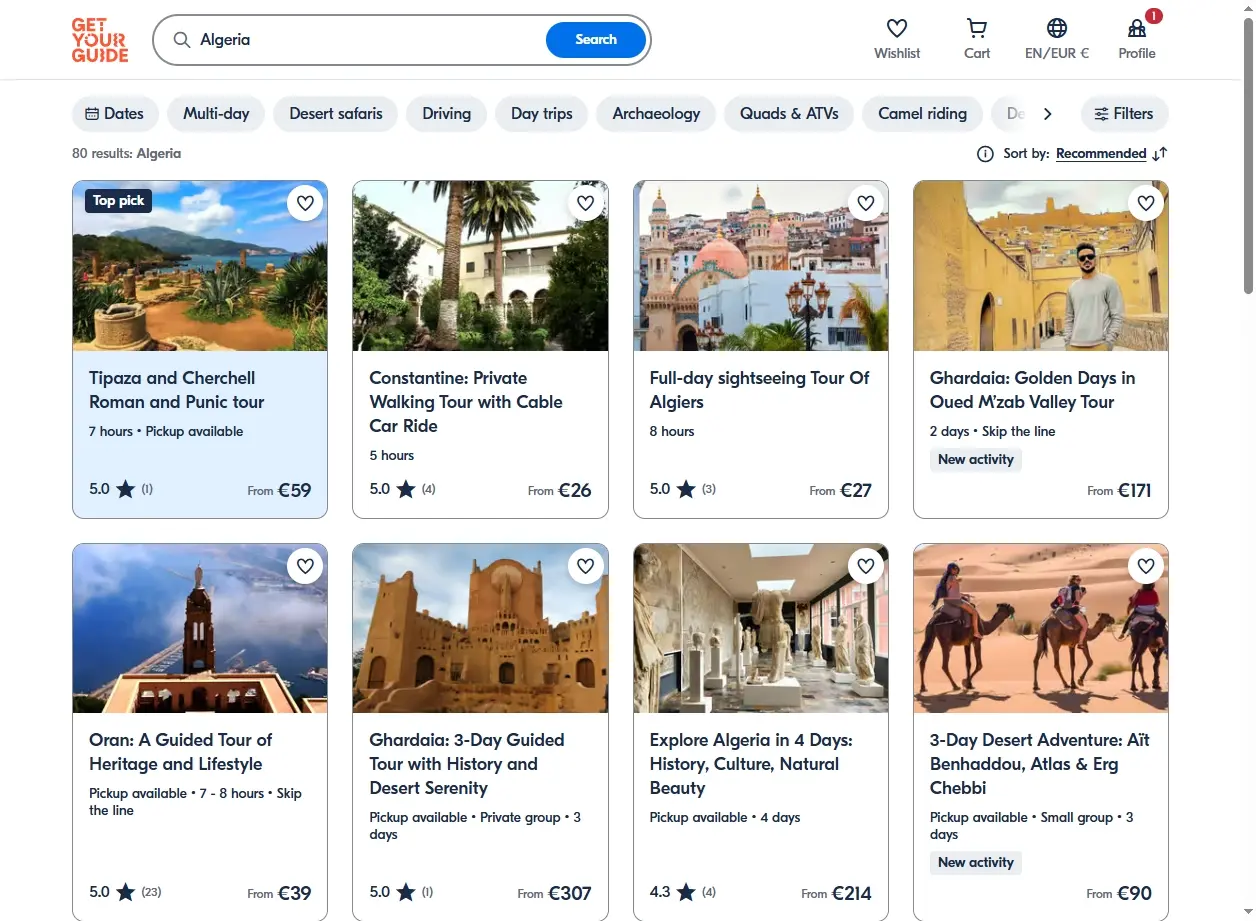Click the Ghardaia mud-brick fortress thumbnail
Screen dimensions: 1256x921
point(480,628)
